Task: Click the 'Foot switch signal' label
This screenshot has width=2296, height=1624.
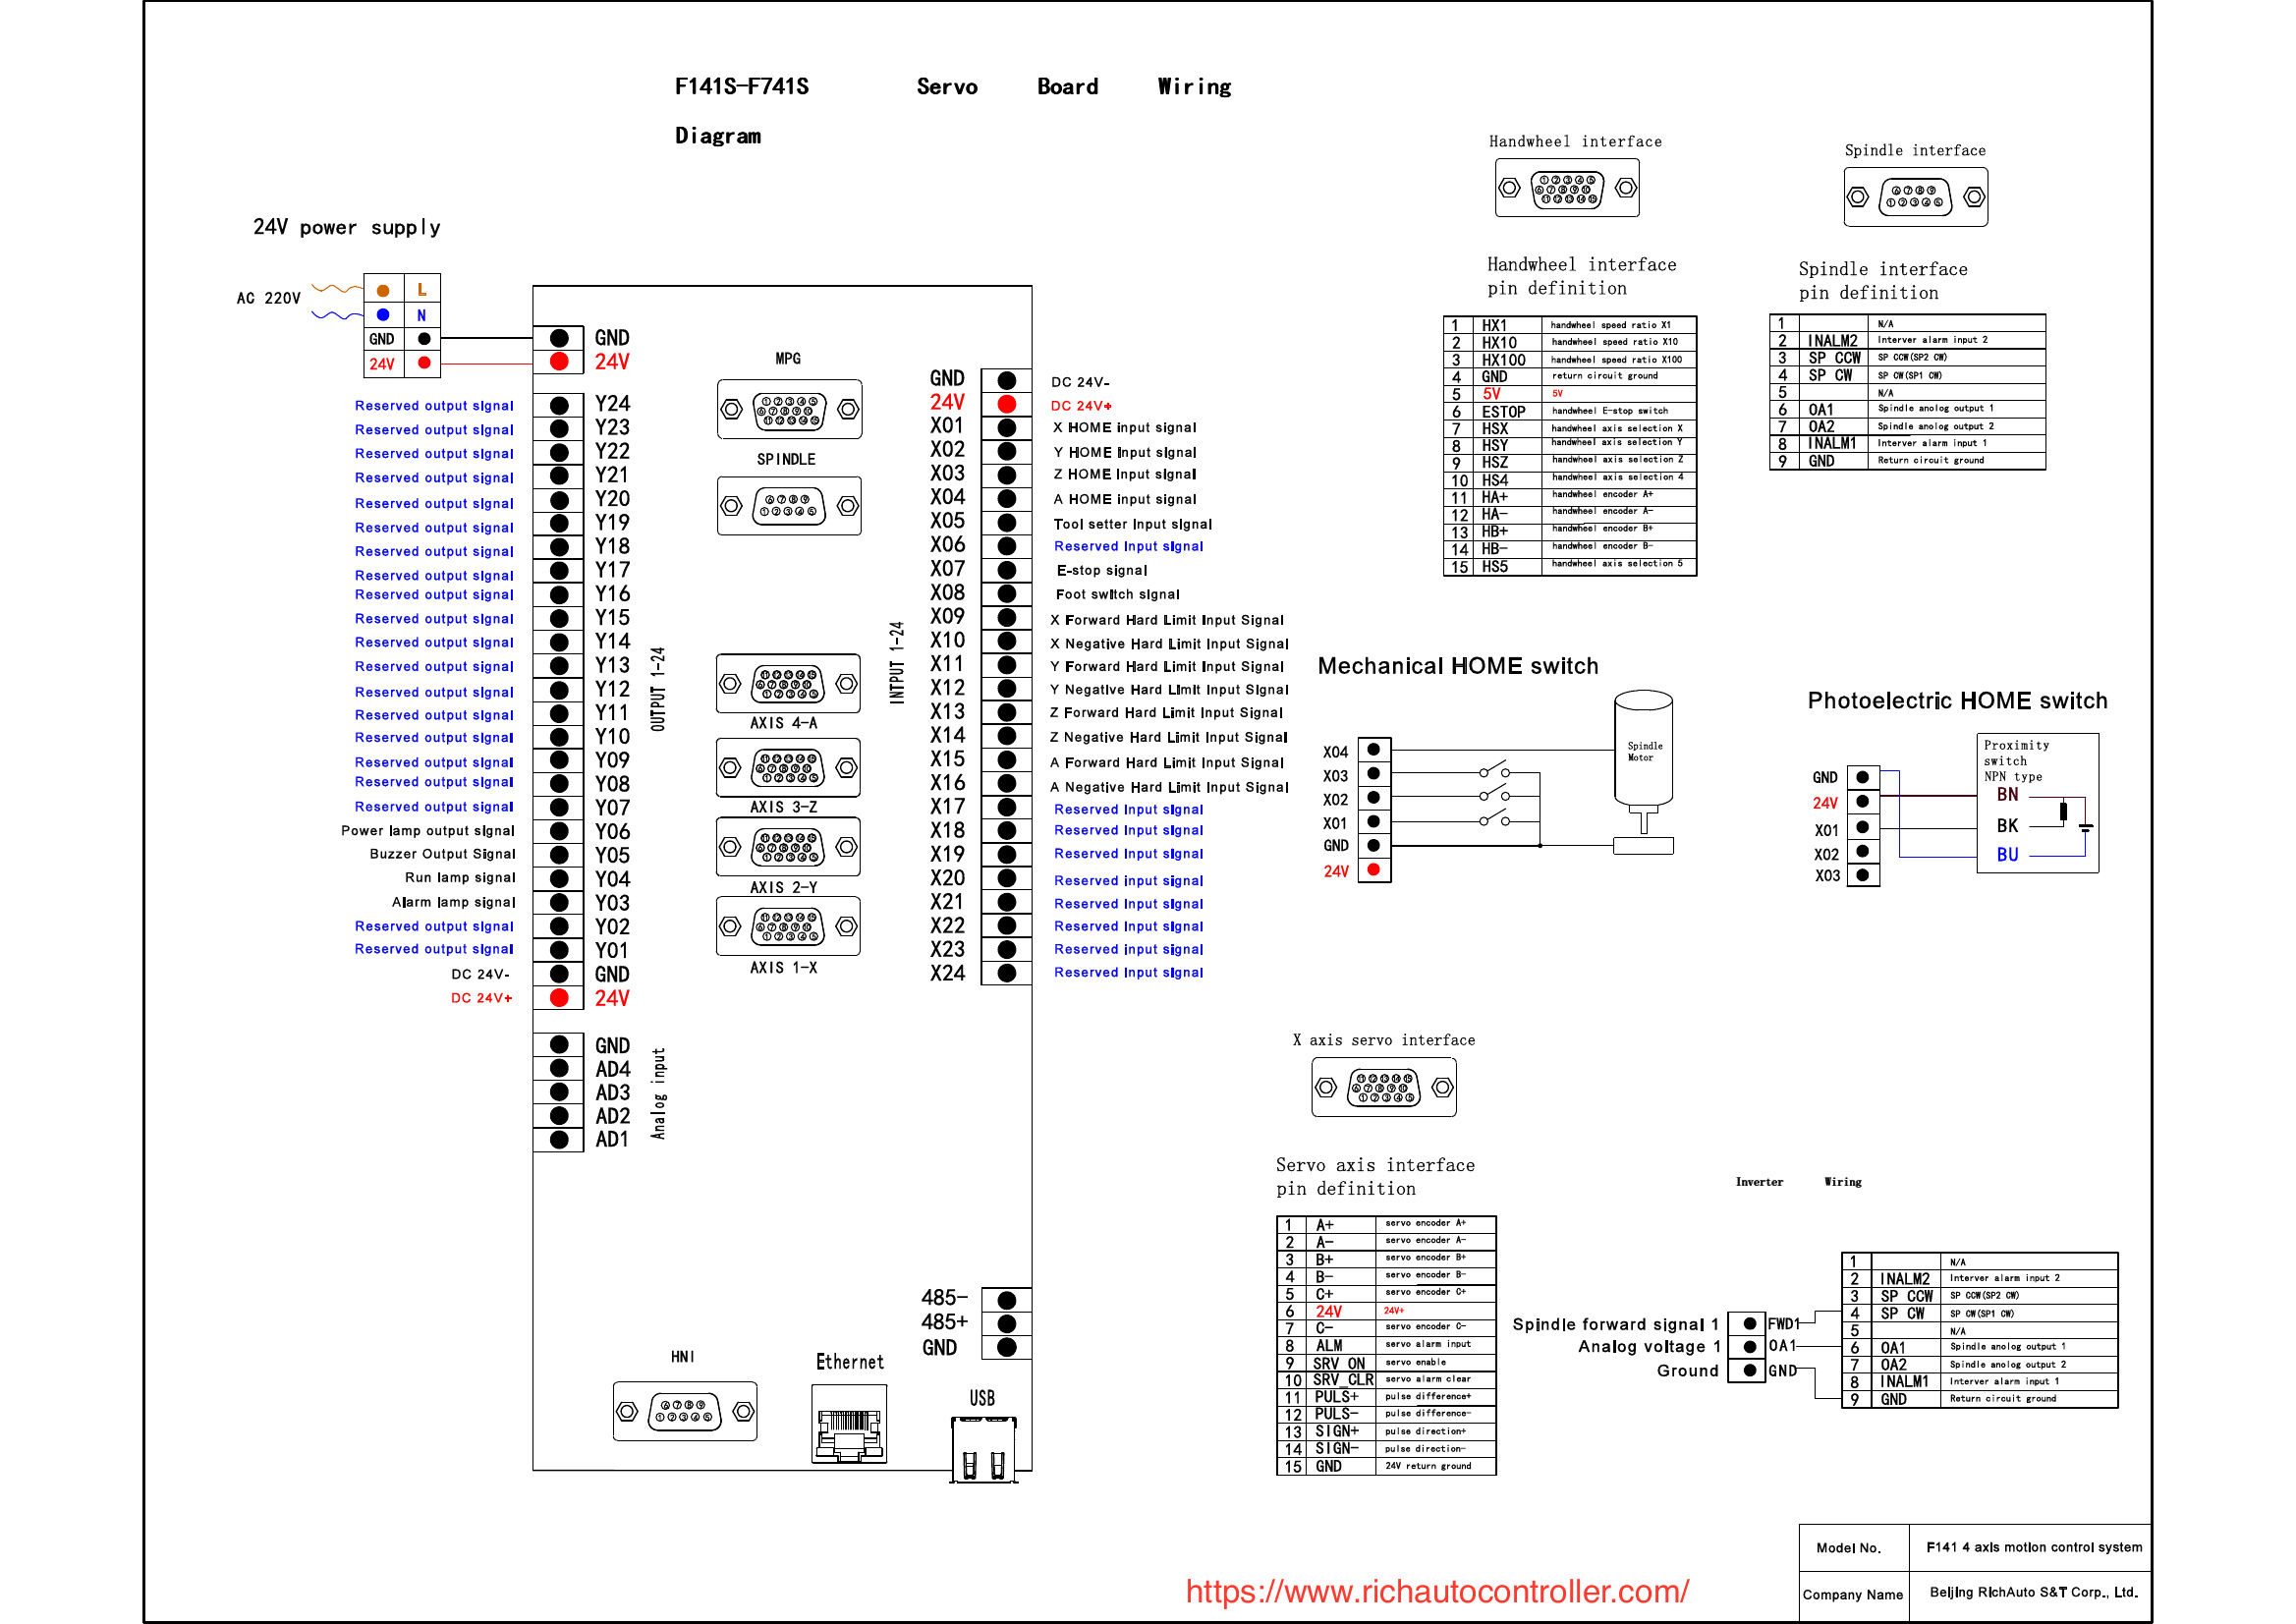Action: (x=1118, y=595)
